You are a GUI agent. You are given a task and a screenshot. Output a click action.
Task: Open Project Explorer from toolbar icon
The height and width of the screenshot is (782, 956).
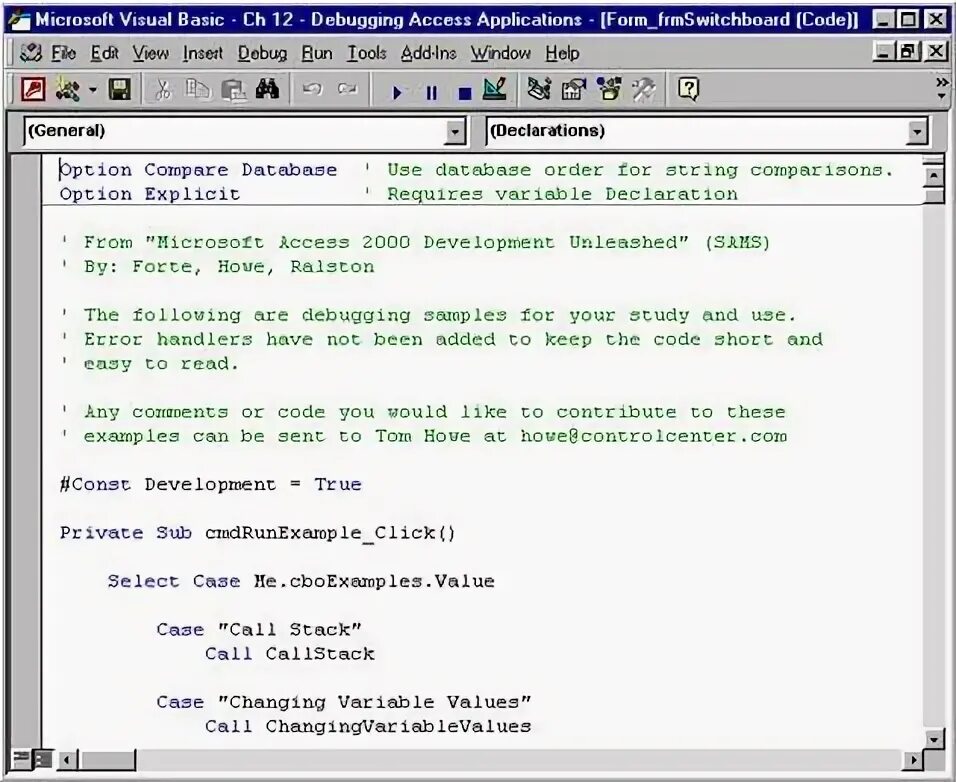(539, 90)
